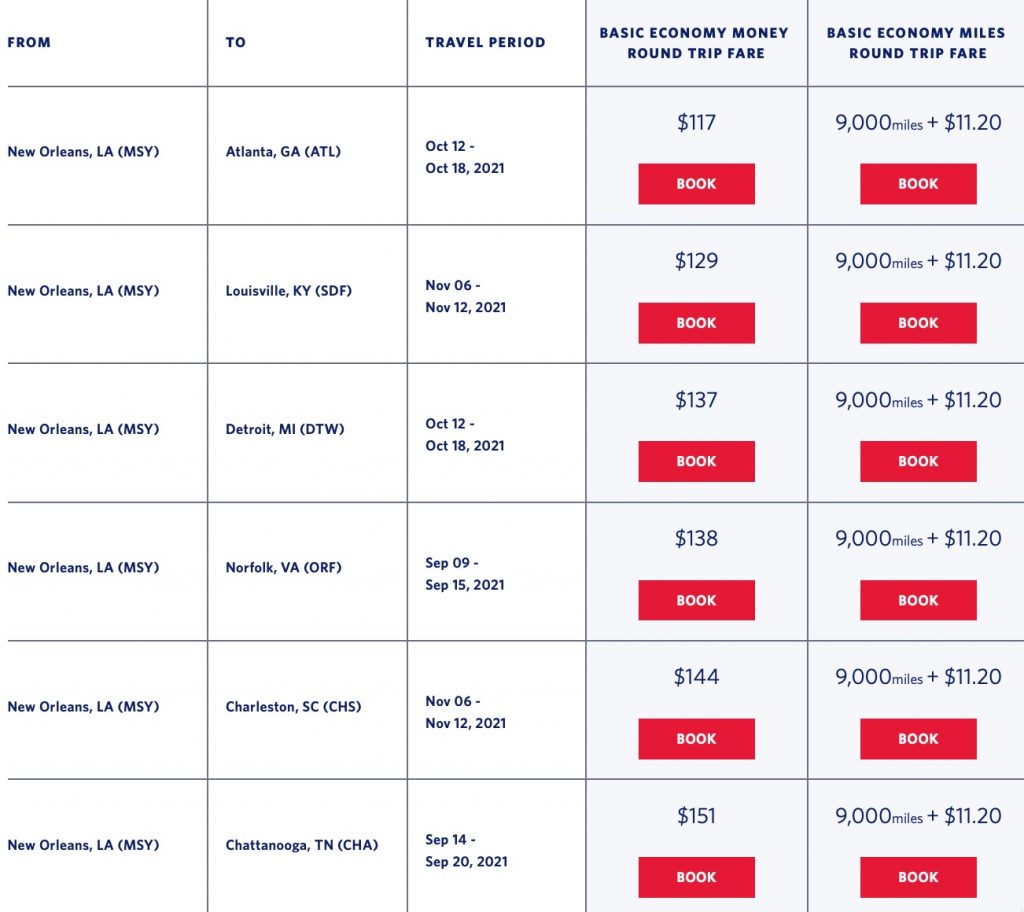Viewport: 1024px width, 912px height.
Task: Book the $138 Norfolk money fare
Action: pos(696,600)
